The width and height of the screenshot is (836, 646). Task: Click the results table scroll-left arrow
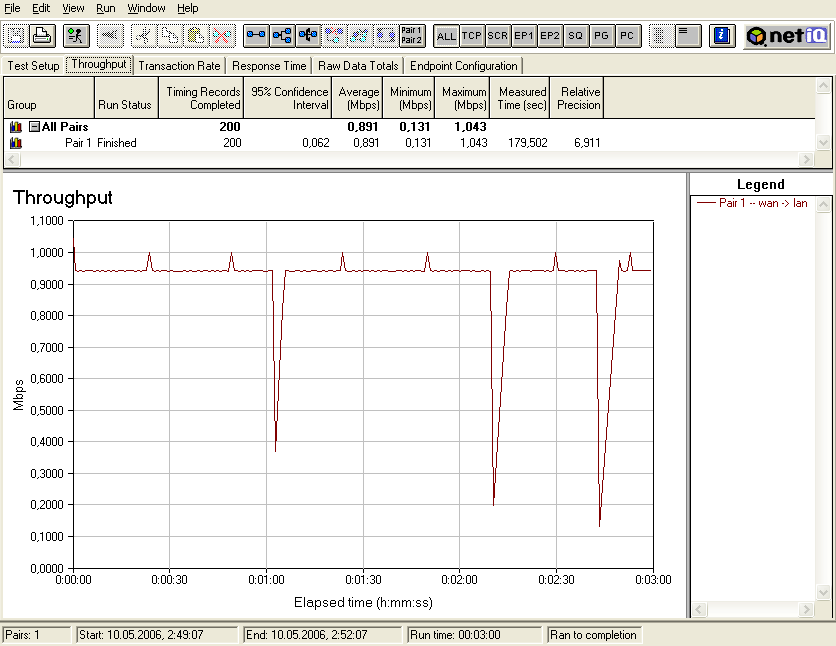click(x=12, y=159)
